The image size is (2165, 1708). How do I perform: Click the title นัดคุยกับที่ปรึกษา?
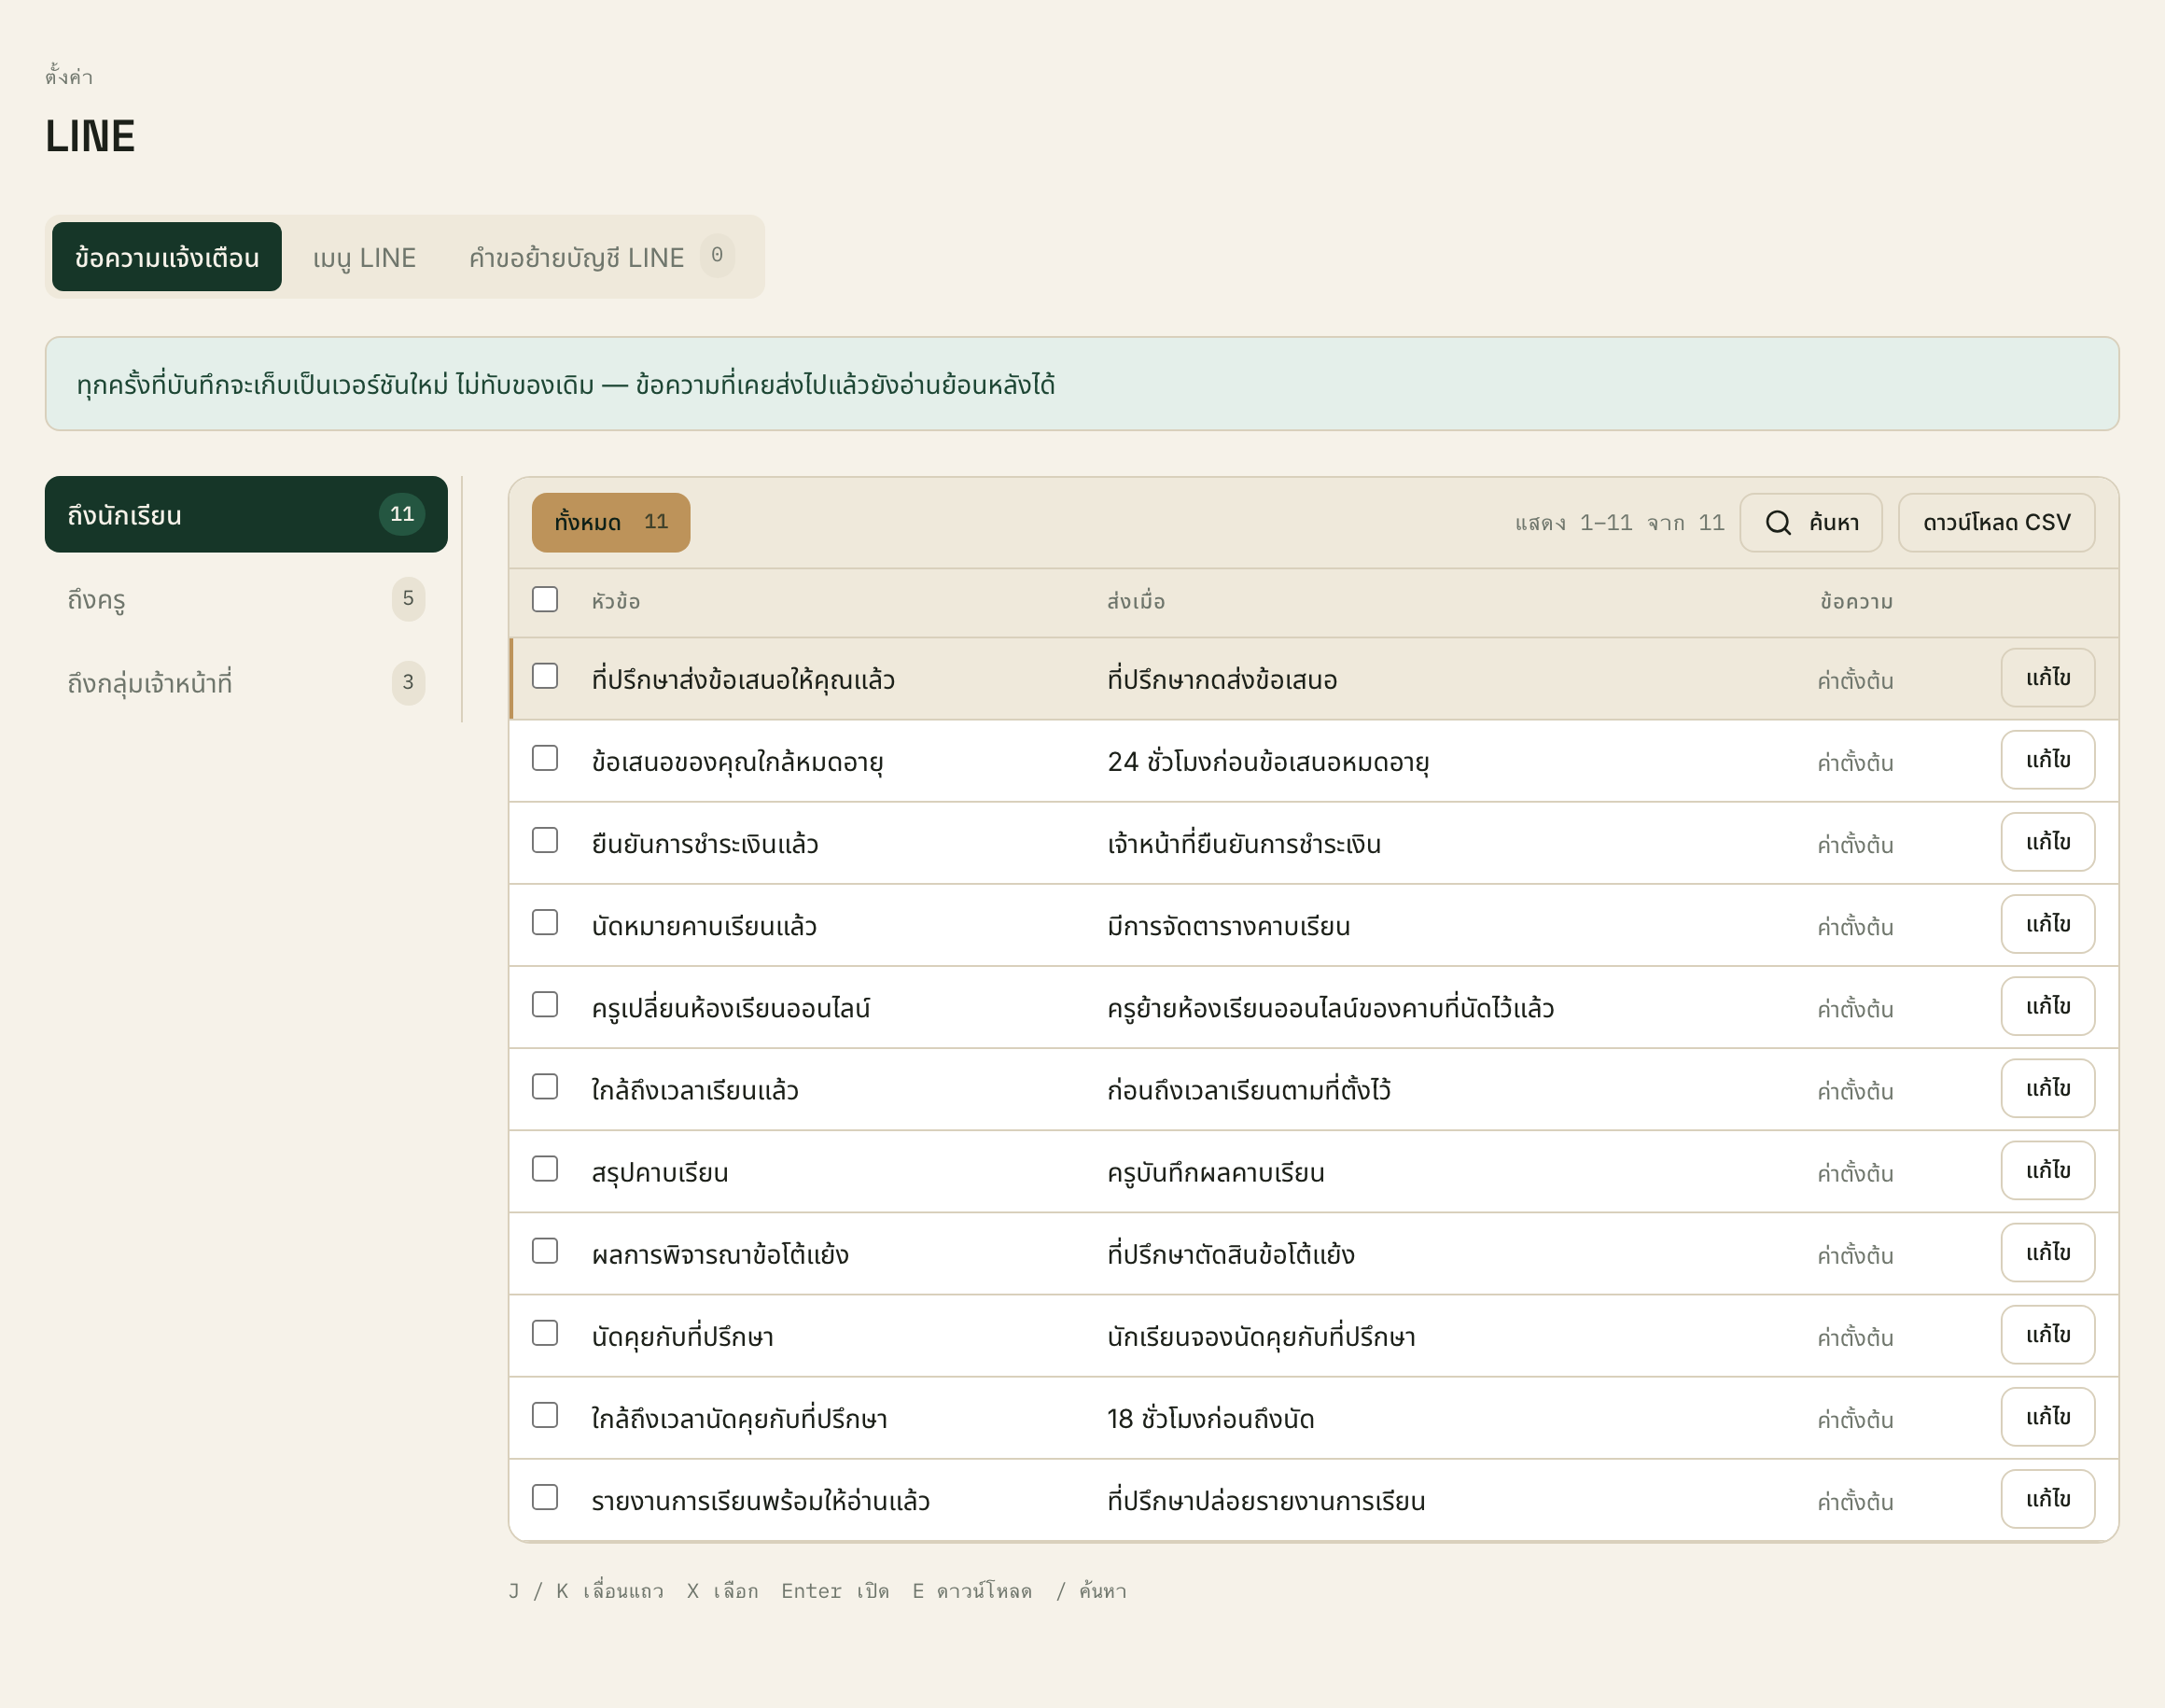click(x=683, y=1337)
